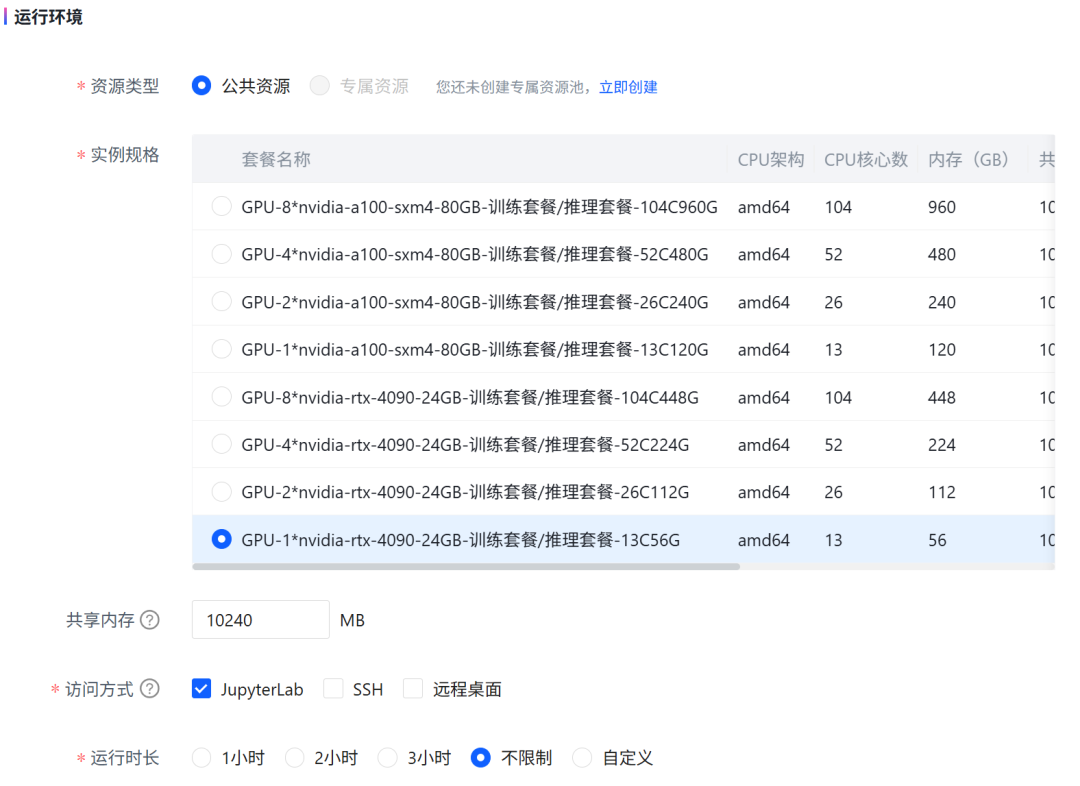Uncheck the JupyterLab access method checkbox
The image size is (1080, 786).
point(201,688)
